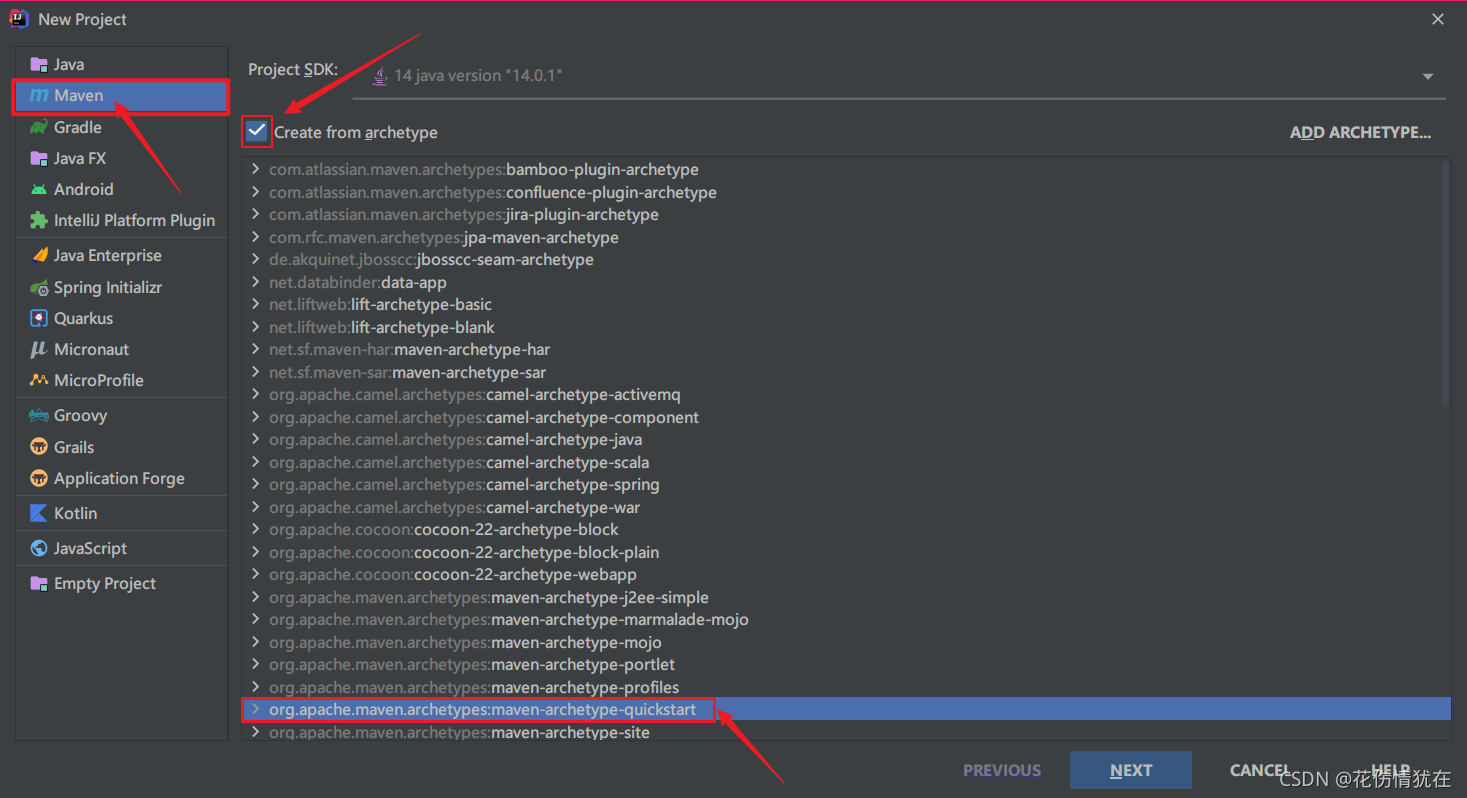
Task: Select maven-archetype-site row
Action: point(846,732)
